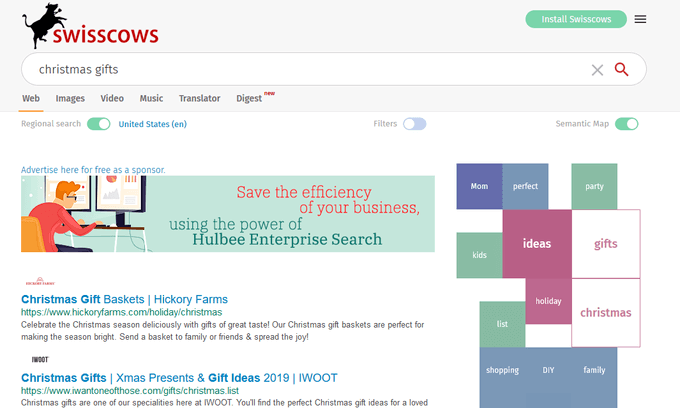
Task: Click the IWOOT result description text
Action: coord(224,403)
